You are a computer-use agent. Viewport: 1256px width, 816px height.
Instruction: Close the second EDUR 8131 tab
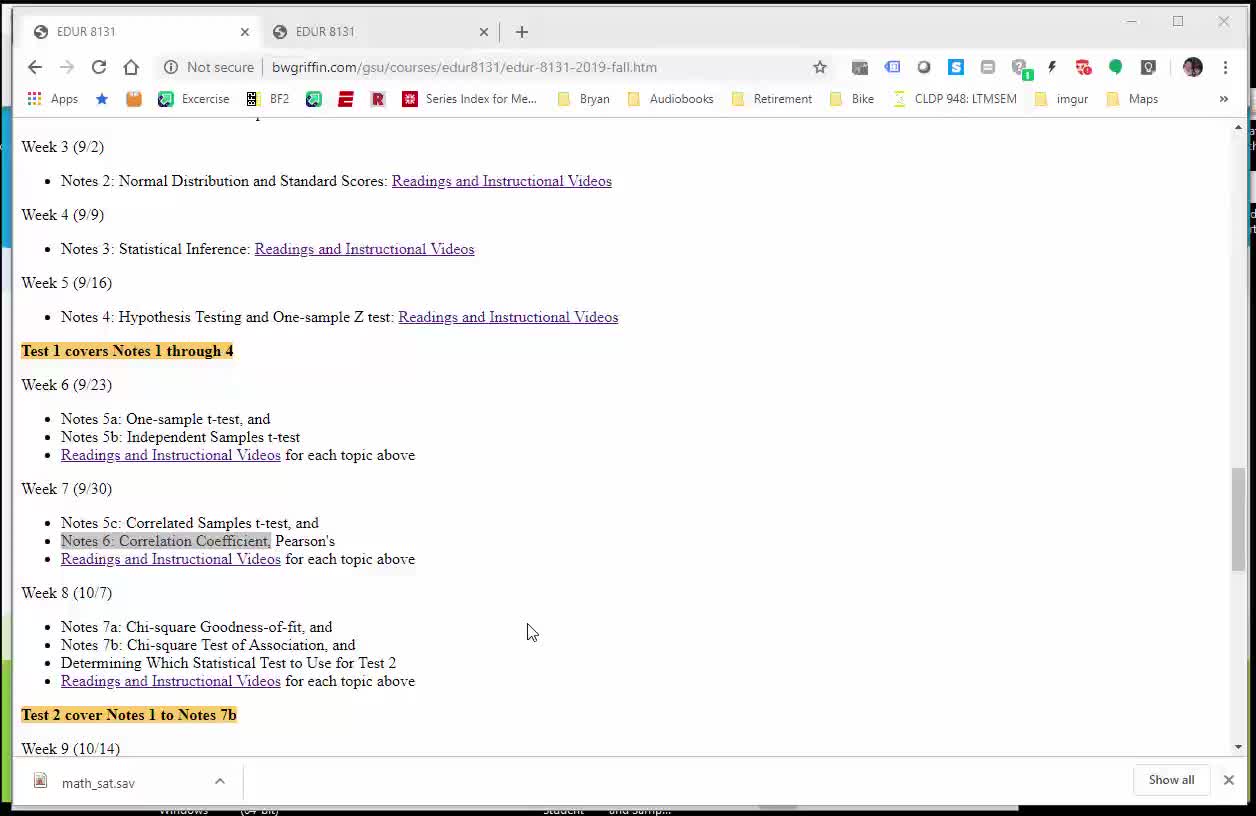484,32
